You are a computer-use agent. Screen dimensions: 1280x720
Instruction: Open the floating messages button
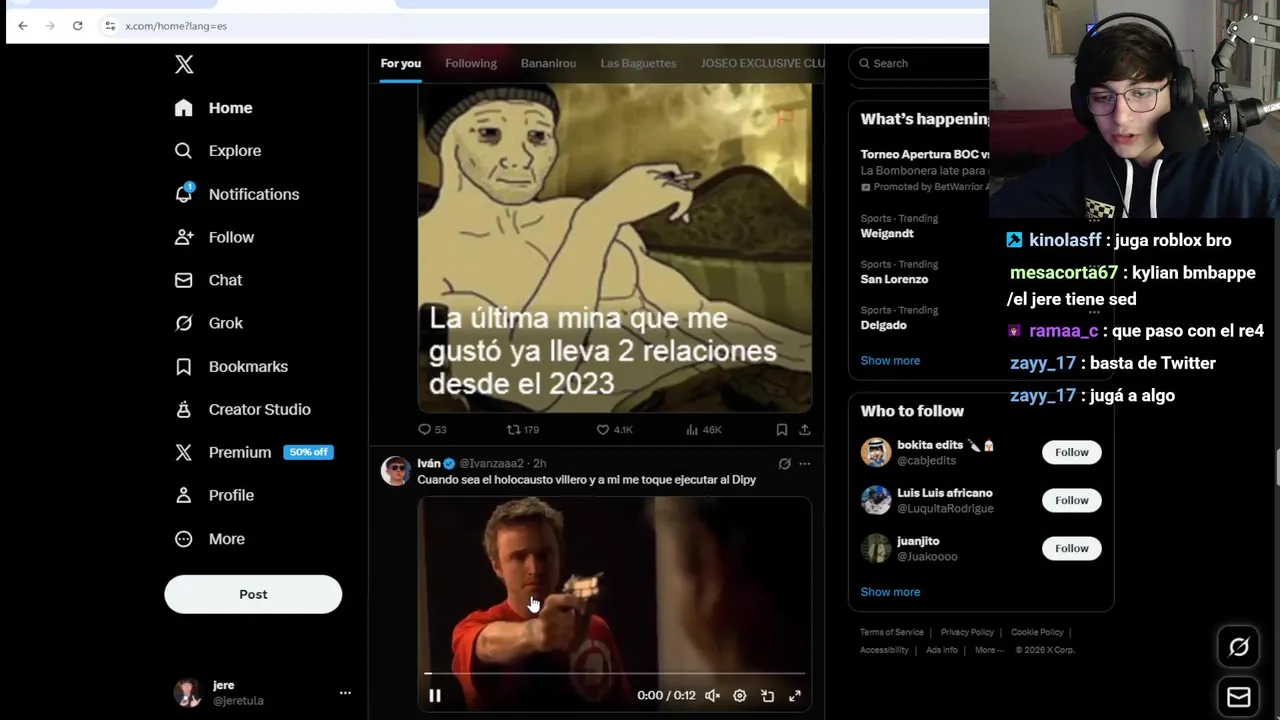coord(1239,697)
